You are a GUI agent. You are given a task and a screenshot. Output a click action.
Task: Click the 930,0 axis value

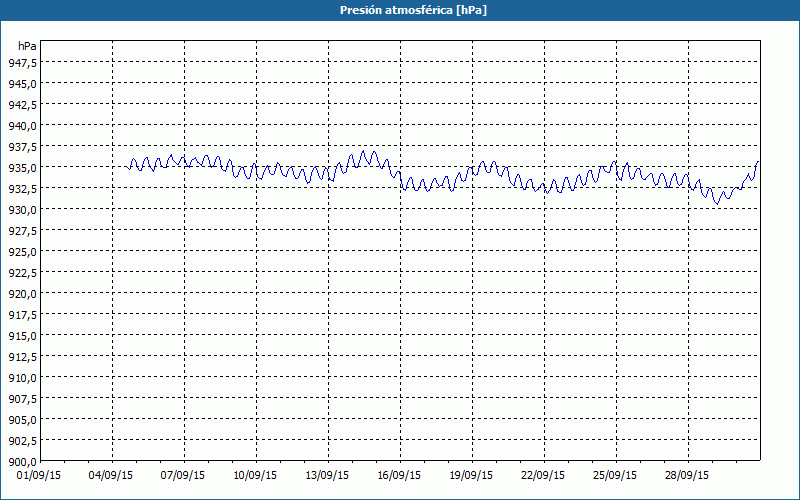tap(22, 210)
